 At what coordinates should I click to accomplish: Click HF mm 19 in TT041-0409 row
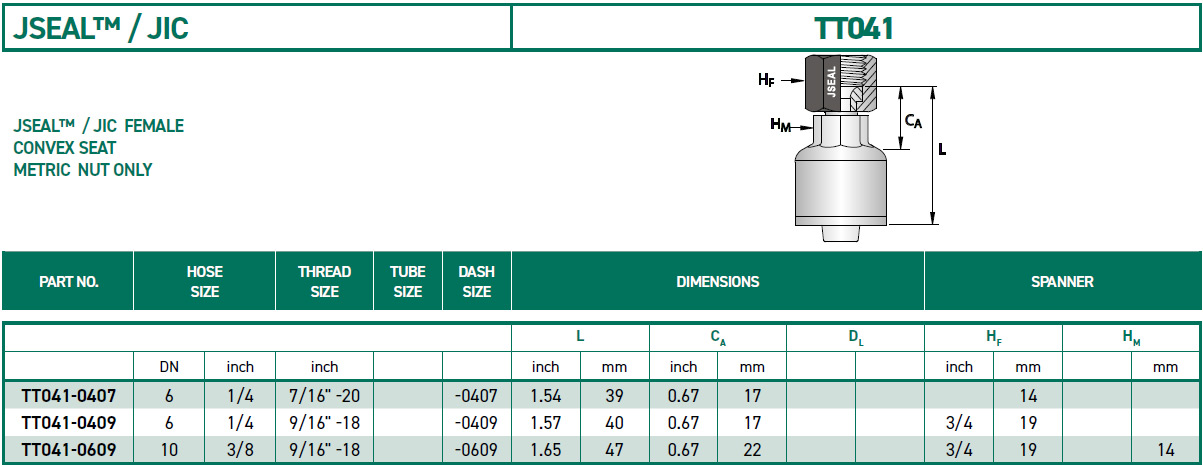(x=1028, y=423)
